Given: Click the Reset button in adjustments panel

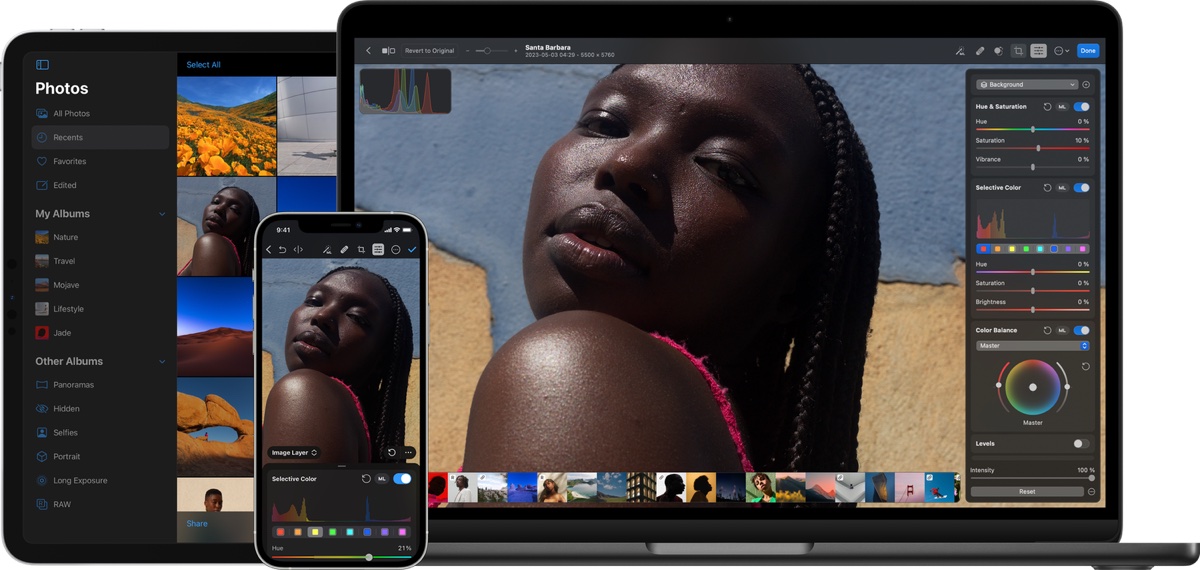Looking at the screenshot, I should [x=1027, y=492].
